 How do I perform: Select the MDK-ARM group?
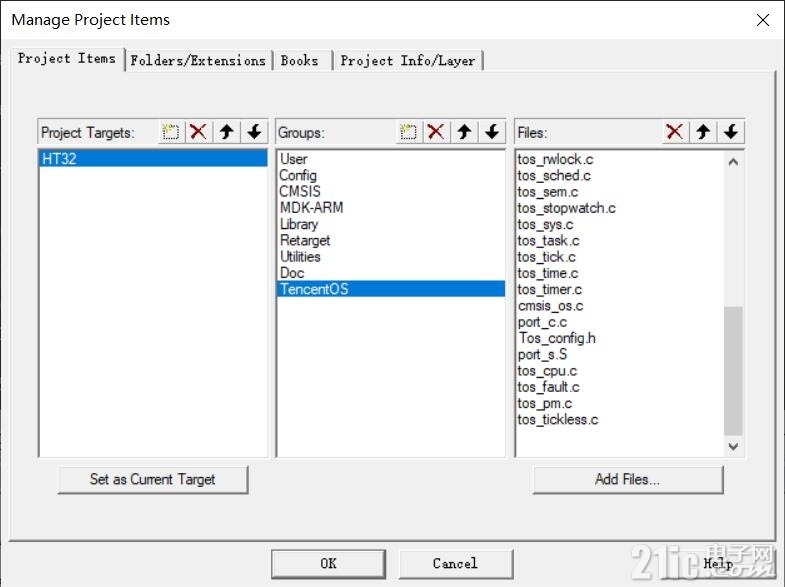(390, 207)
